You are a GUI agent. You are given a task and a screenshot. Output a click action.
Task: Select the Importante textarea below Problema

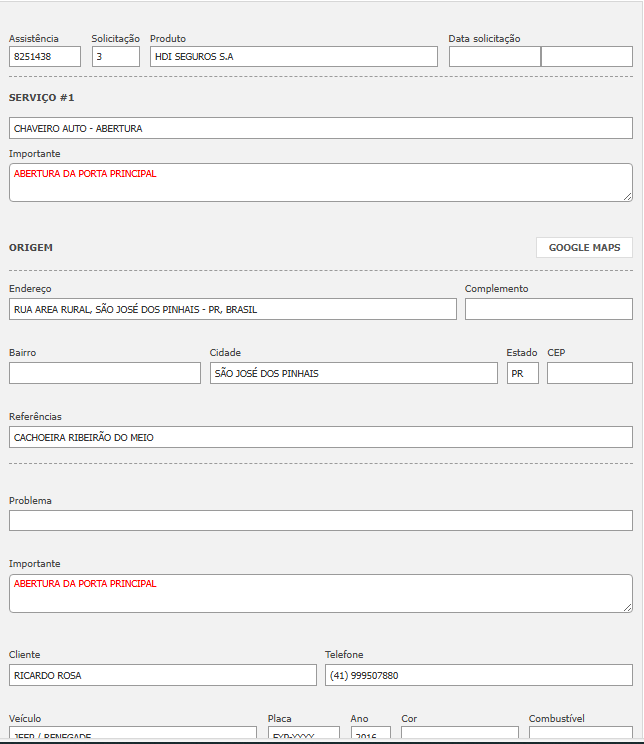[320, 594]
